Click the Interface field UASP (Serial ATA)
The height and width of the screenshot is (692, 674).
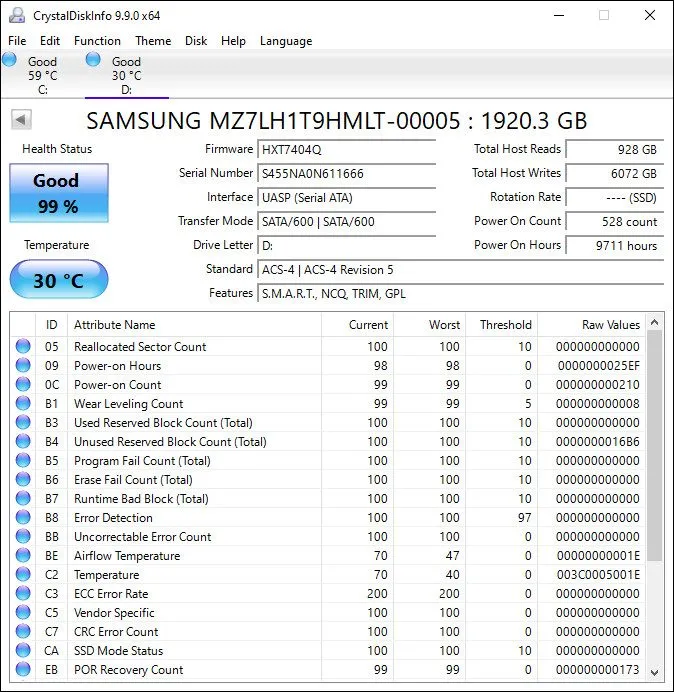click(x=346, y=197)
